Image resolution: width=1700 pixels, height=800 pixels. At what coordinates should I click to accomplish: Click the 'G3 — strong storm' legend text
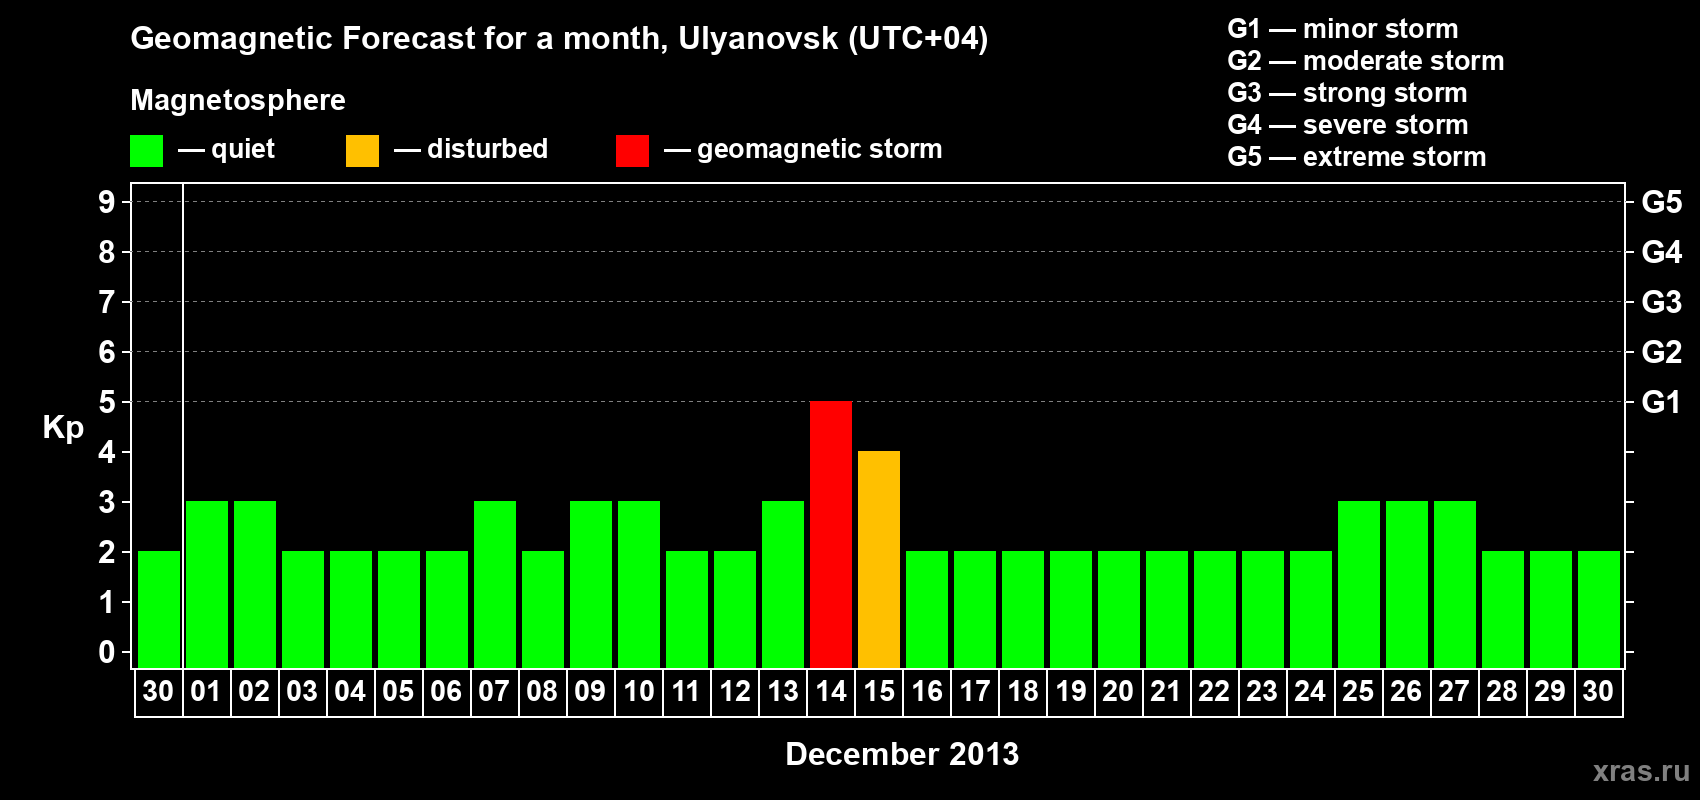tap(1348, 93)
